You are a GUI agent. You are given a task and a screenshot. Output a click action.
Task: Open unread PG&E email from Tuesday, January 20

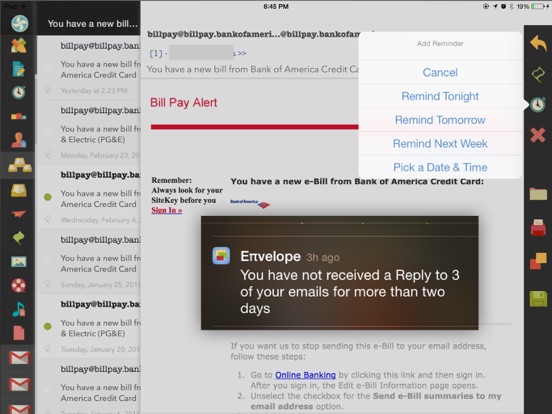[89, 326]
